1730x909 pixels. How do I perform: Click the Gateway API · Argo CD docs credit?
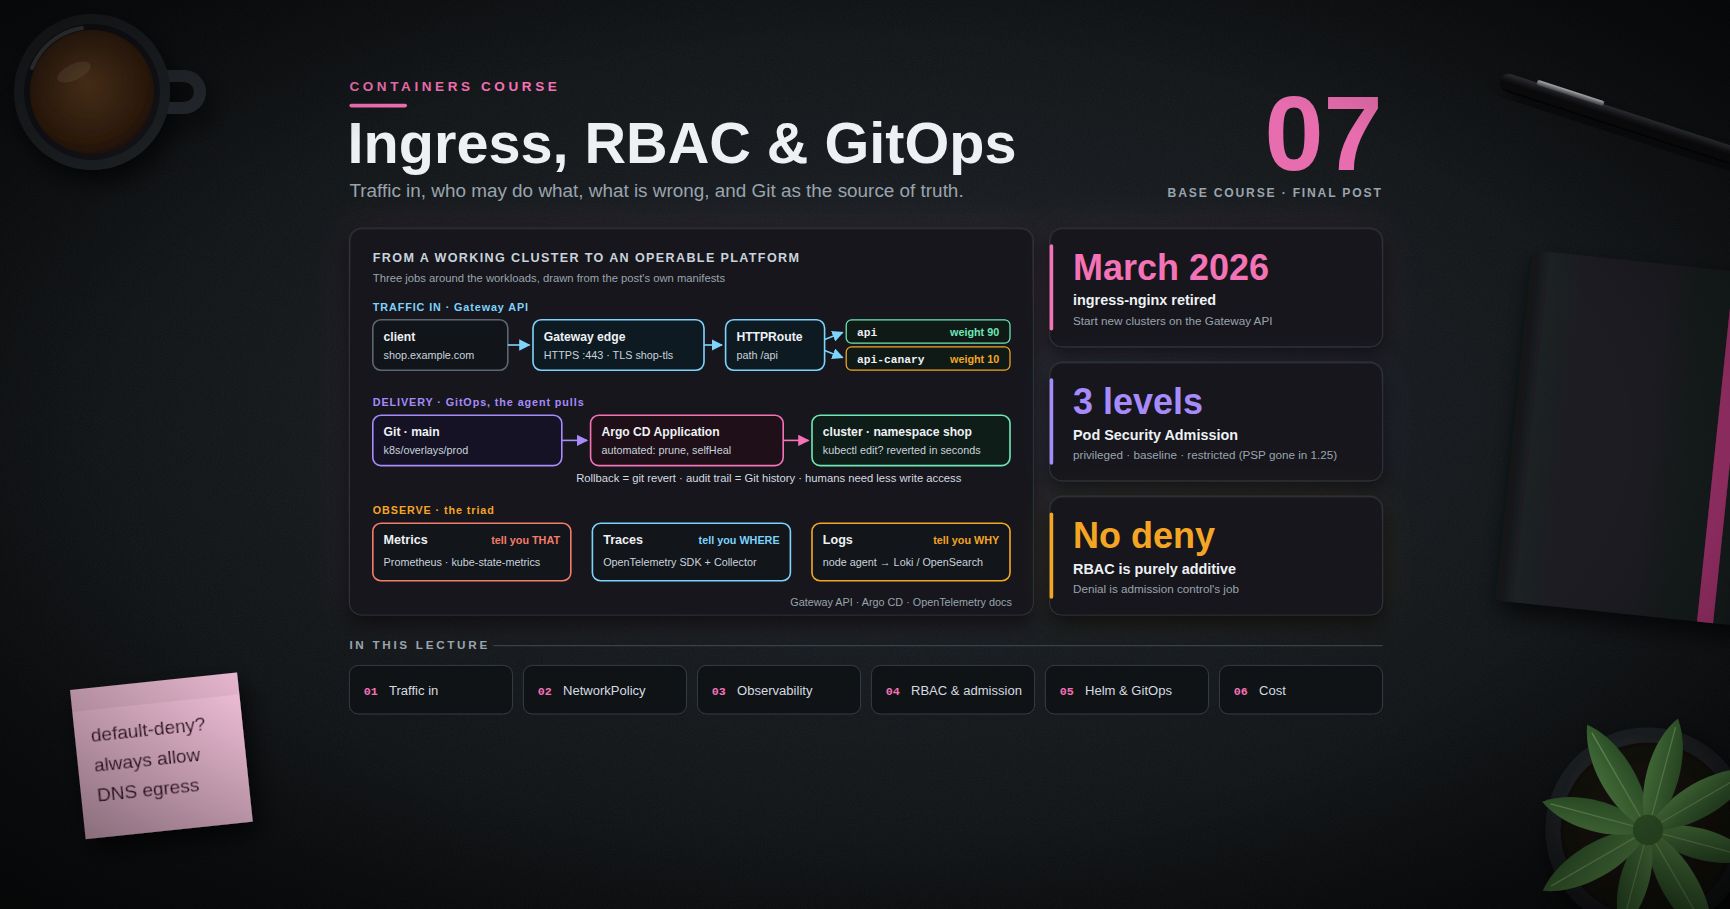pyautogui.click(x=900, y=602)
